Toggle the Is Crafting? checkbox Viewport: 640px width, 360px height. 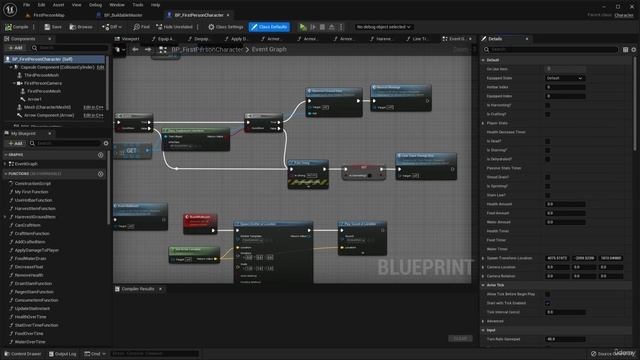tap(548, 114)
